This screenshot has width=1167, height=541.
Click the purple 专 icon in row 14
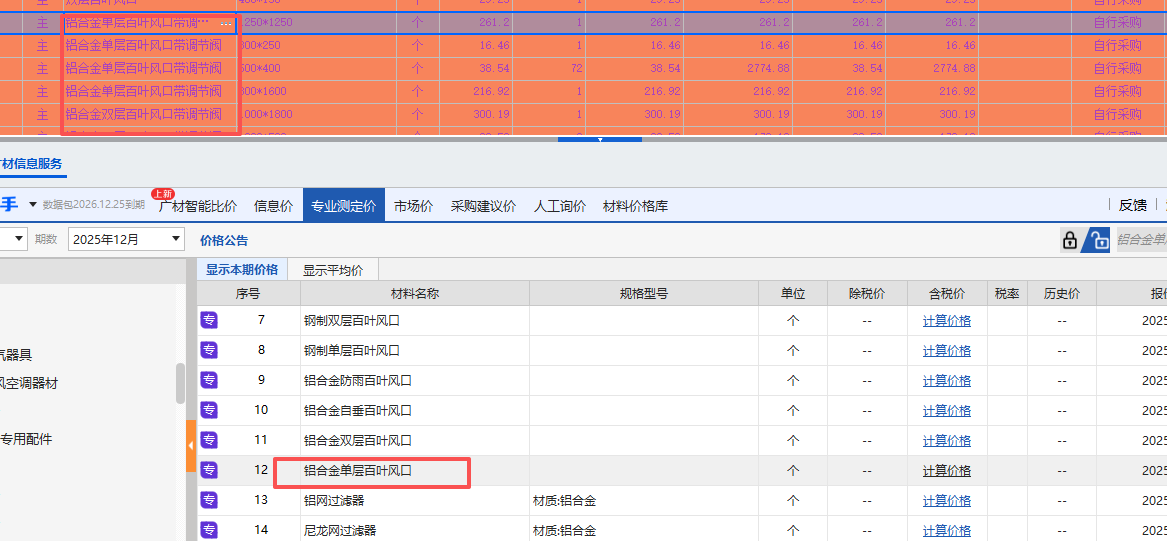coord(209,530)
